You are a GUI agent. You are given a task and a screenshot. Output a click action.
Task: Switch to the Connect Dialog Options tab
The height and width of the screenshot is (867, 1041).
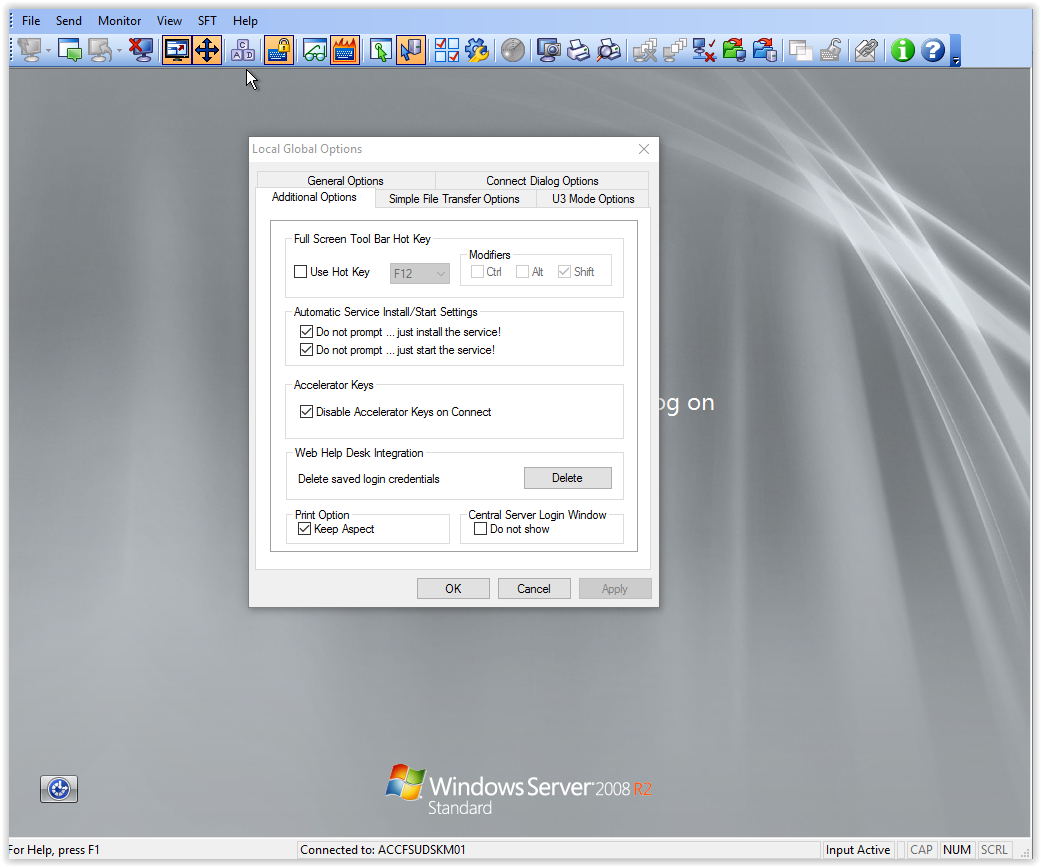[542, 181]
